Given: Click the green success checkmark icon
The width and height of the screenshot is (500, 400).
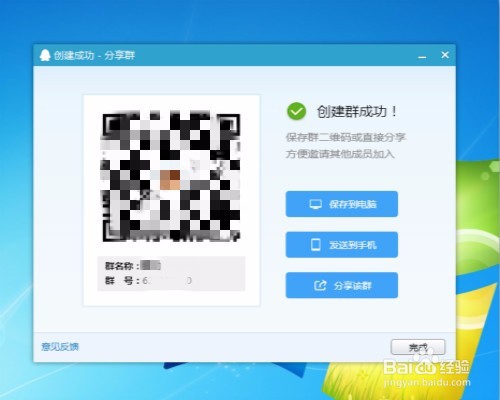Looking at the screenshot, I should pos(296,111).
